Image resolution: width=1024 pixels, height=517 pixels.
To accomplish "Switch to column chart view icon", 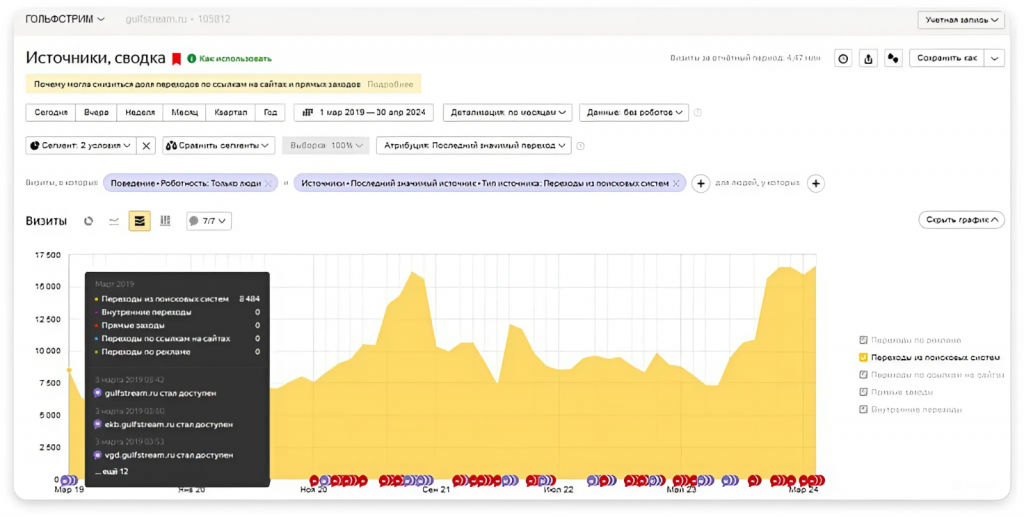I will click(165, 221).
